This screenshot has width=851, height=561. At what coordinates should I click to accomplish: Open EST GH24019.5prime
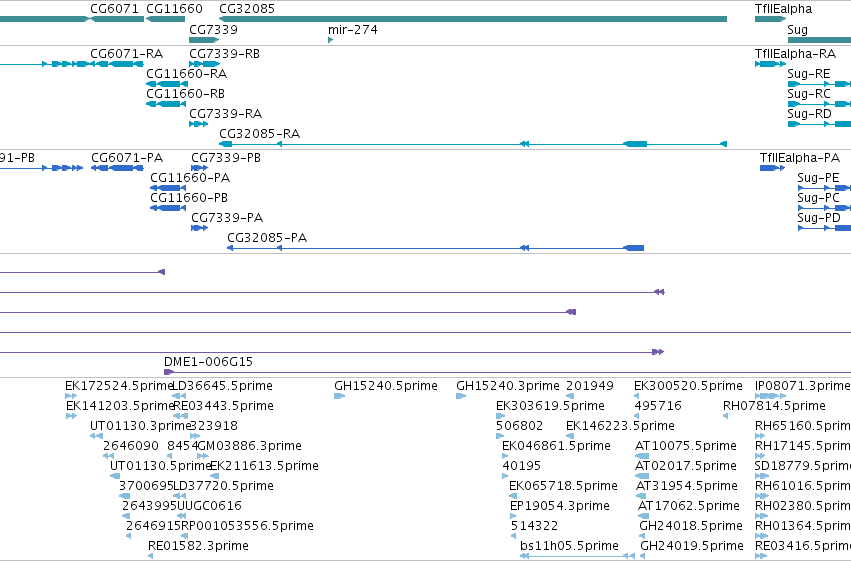[x=692, y=546]
